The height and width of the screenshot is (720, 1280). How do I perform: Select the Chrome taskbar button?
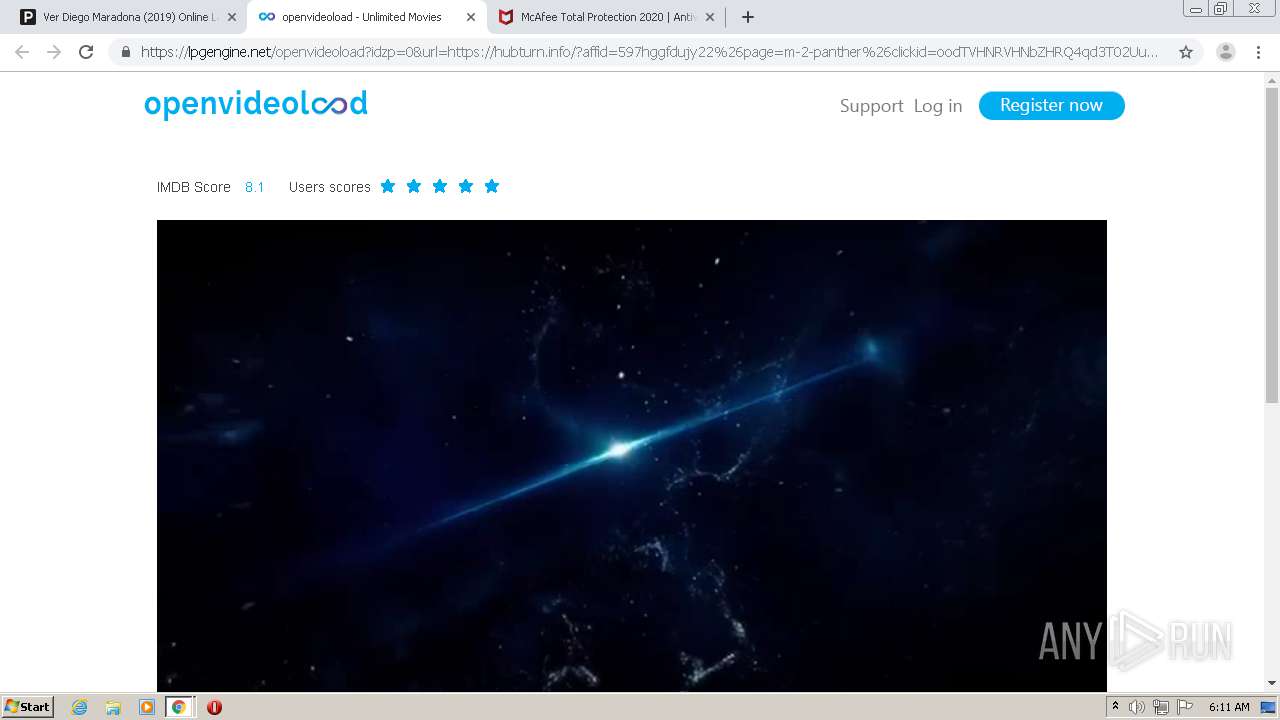179,707
